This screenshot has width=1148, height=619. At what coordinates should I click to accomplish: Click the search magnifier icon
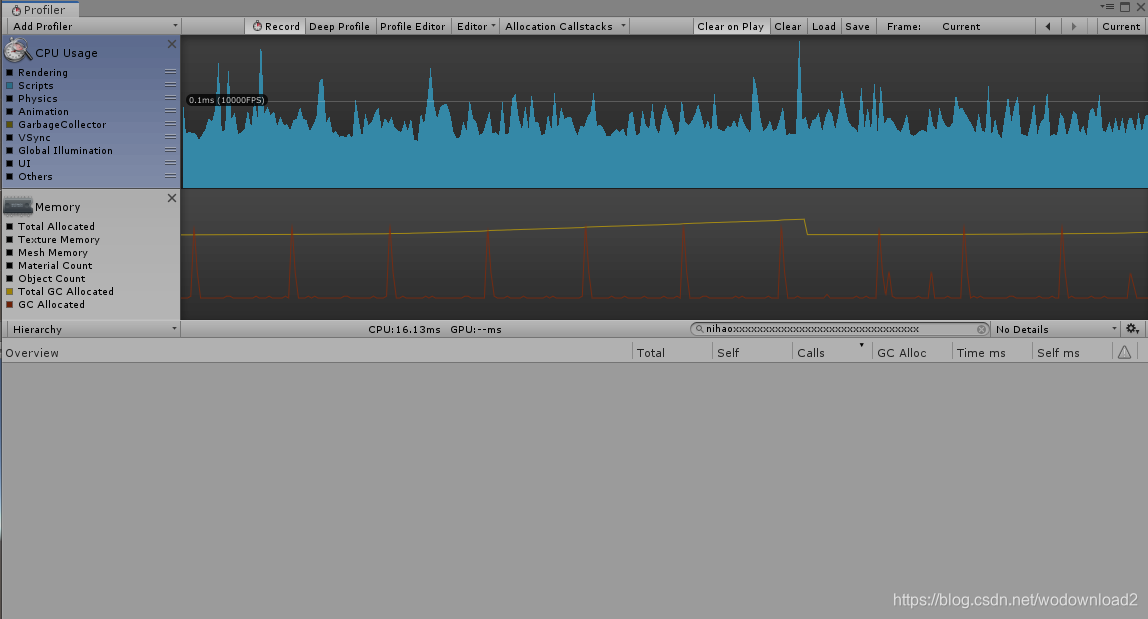[699, 329]
